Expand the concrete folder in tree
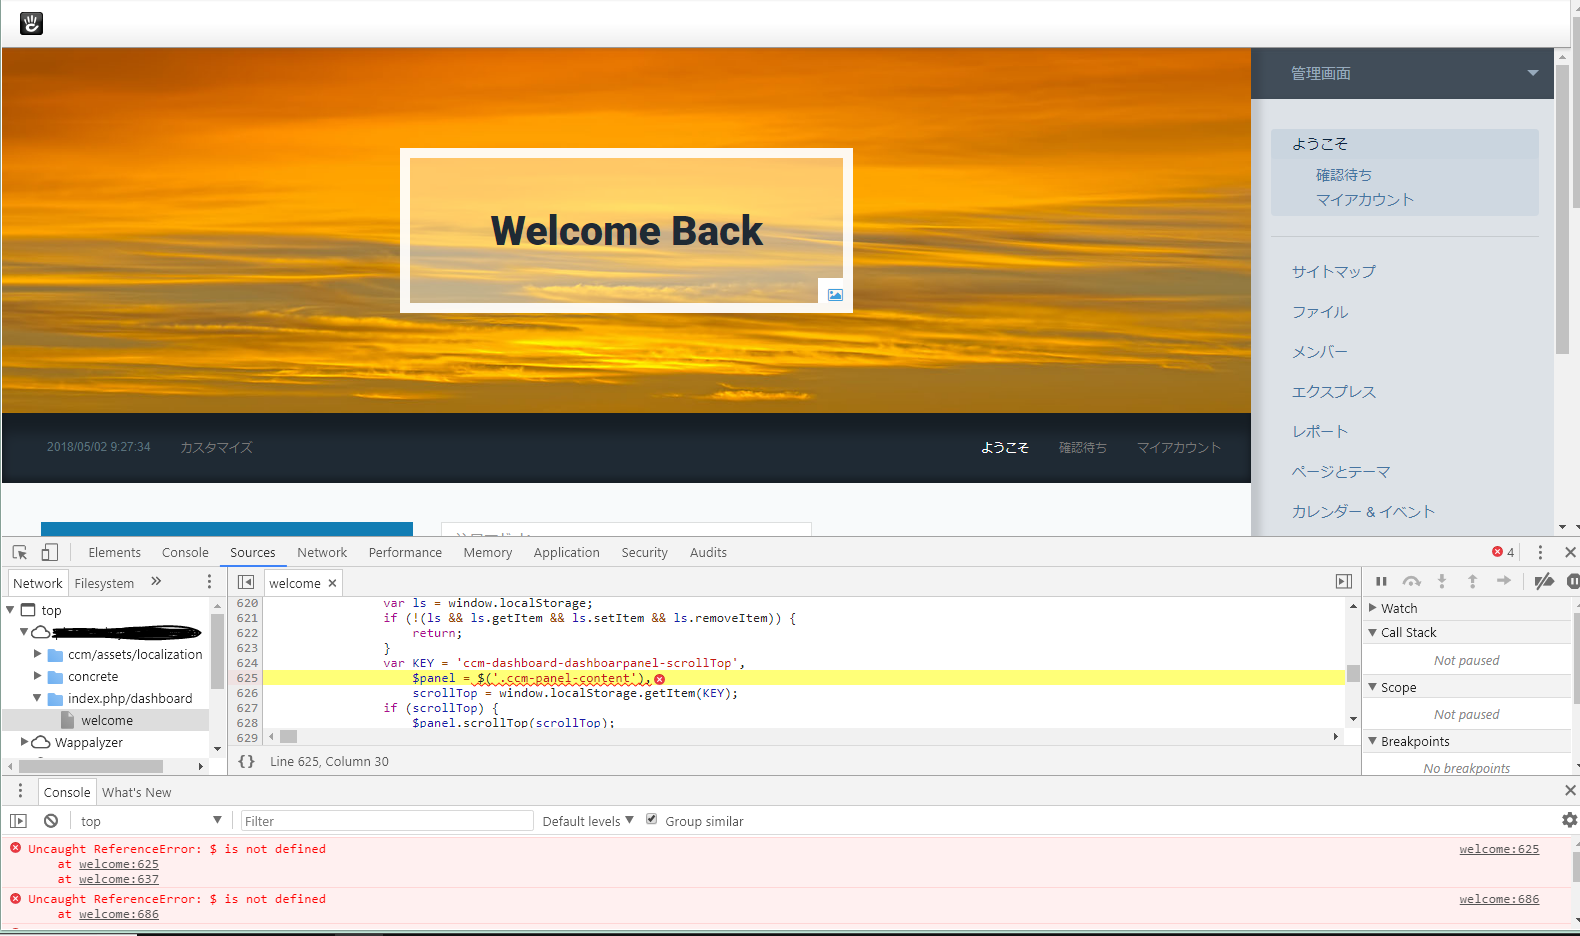This screenshot has width=1580, height=936. tap(38, 676)
